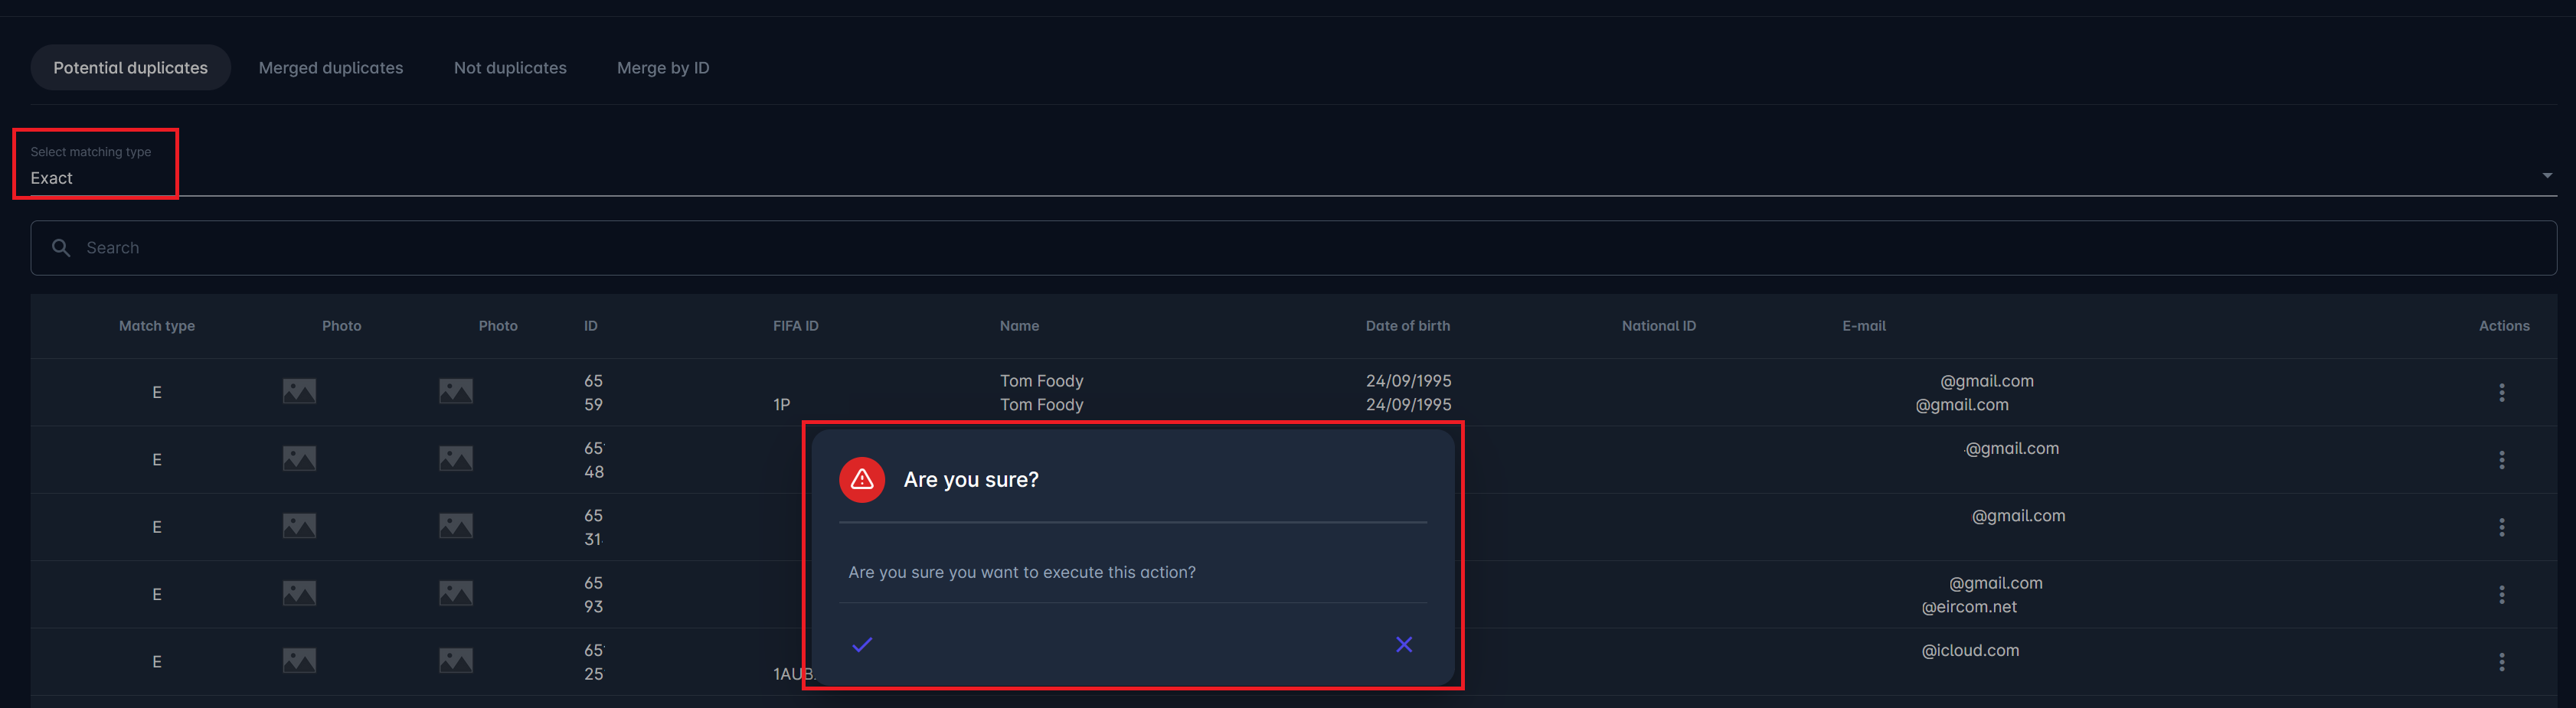Image resolution: width=2576 pixels, height=708 pixels.
Task: Open first photo thumbnail in Tom Foody row
Action: point(299,391)
